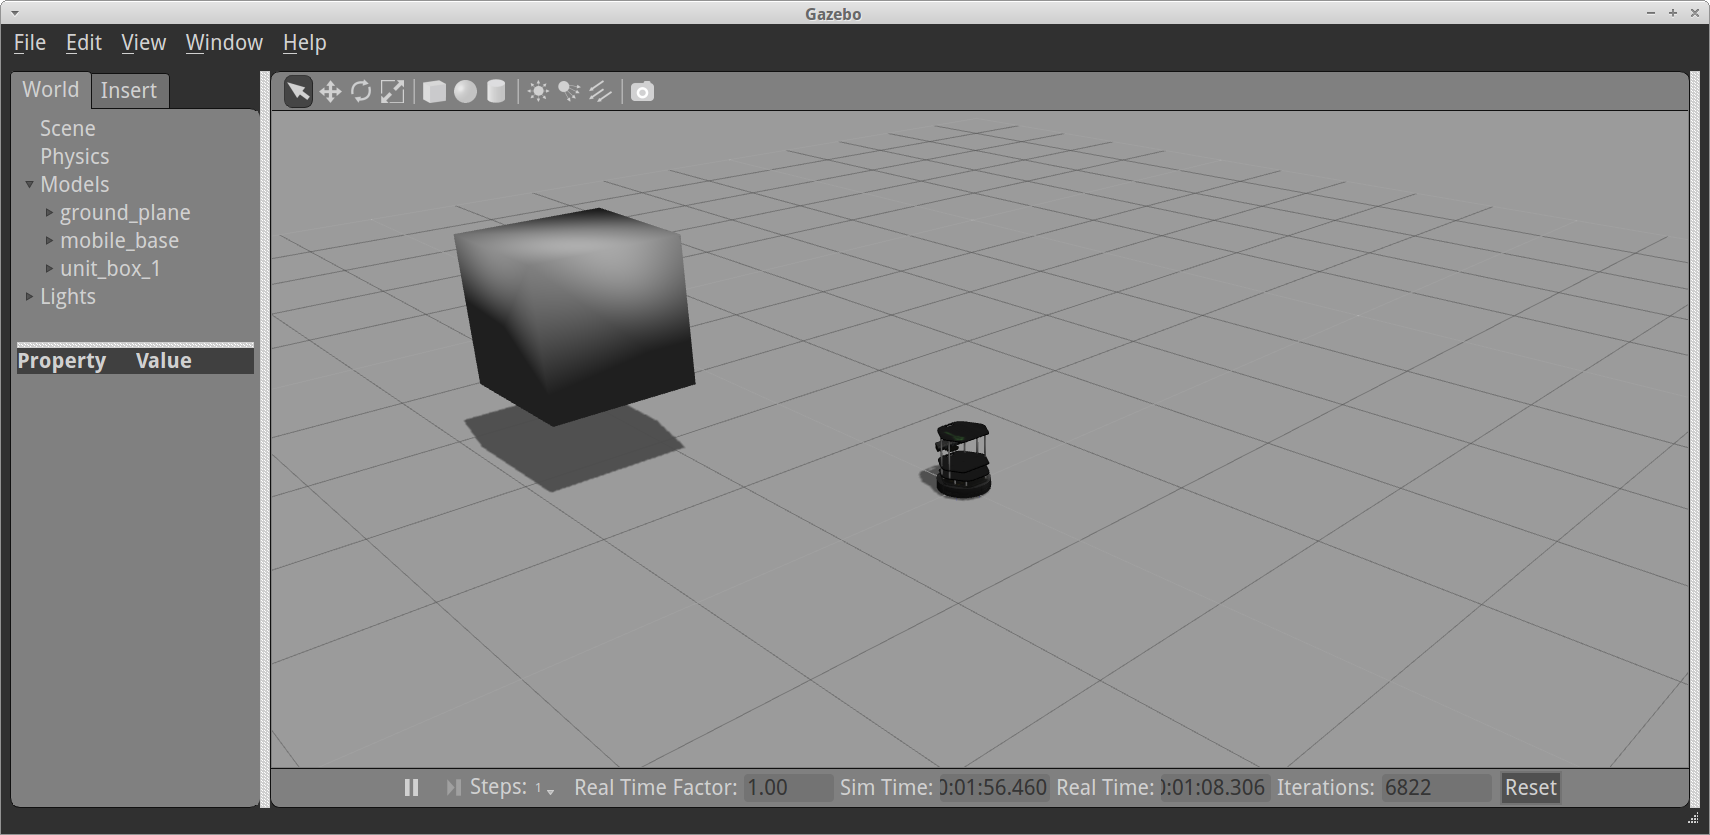
Task: Select the ground_plane model entry
Action: coord(125,213)
